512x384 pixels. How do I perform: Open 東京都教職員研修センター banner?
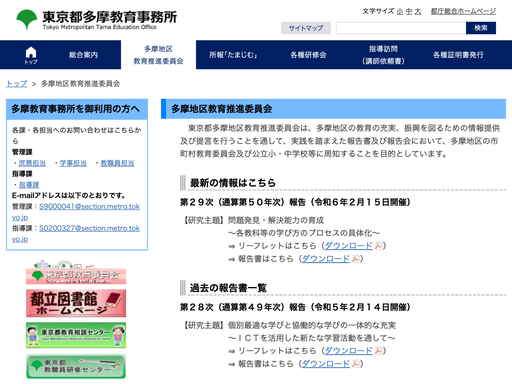[76, 366]
